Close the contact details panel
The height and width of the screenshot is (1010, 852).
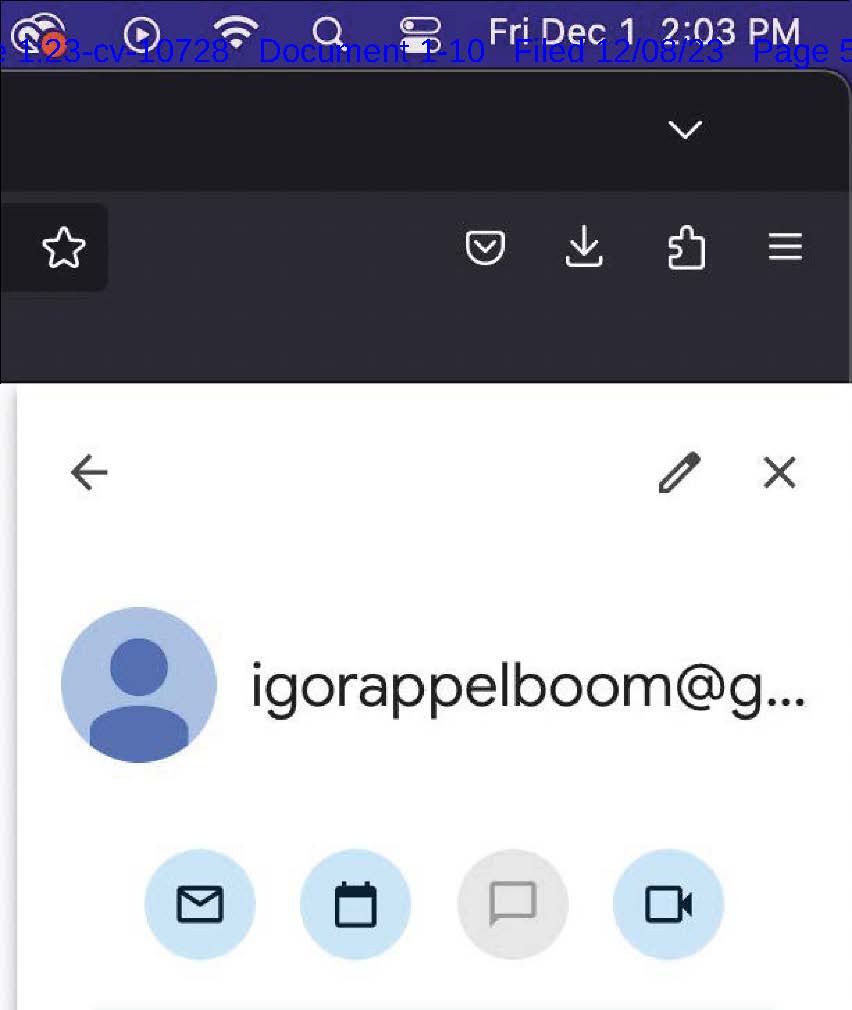click(779, 472)
